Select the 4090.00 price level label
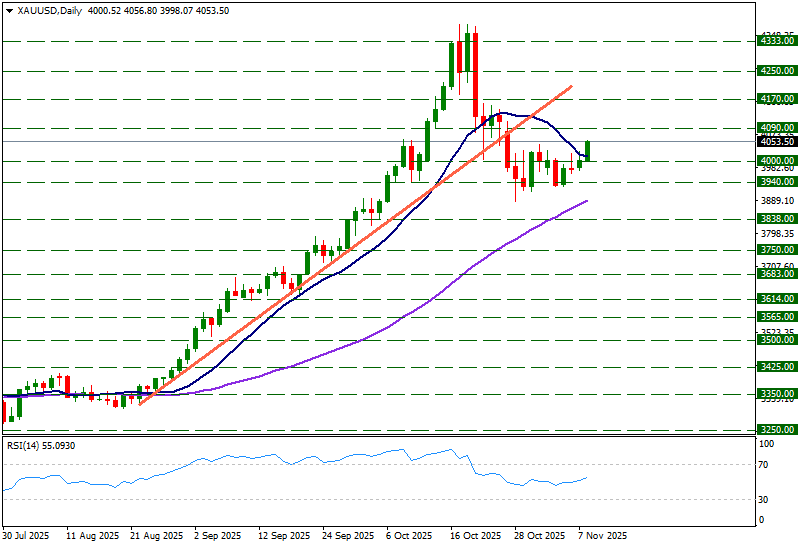 (776, 128)
